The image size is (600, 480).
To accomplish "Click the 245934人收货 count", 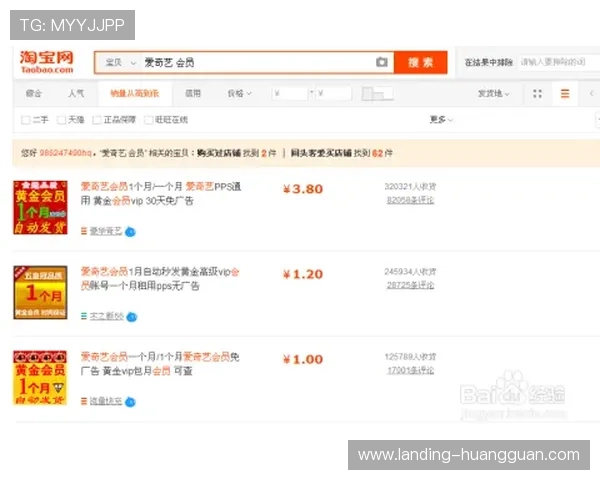I will point(410,271).
